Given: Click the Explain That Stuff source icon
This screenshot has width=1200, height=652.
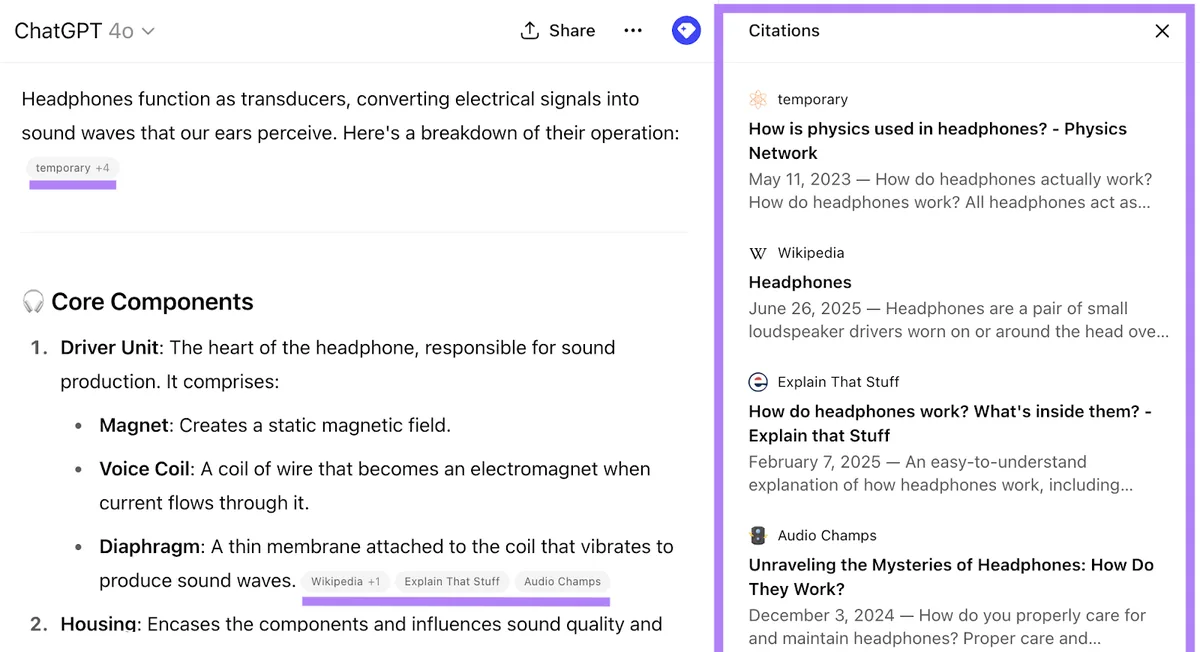Looking at the screenshot, I should [758, 382].
